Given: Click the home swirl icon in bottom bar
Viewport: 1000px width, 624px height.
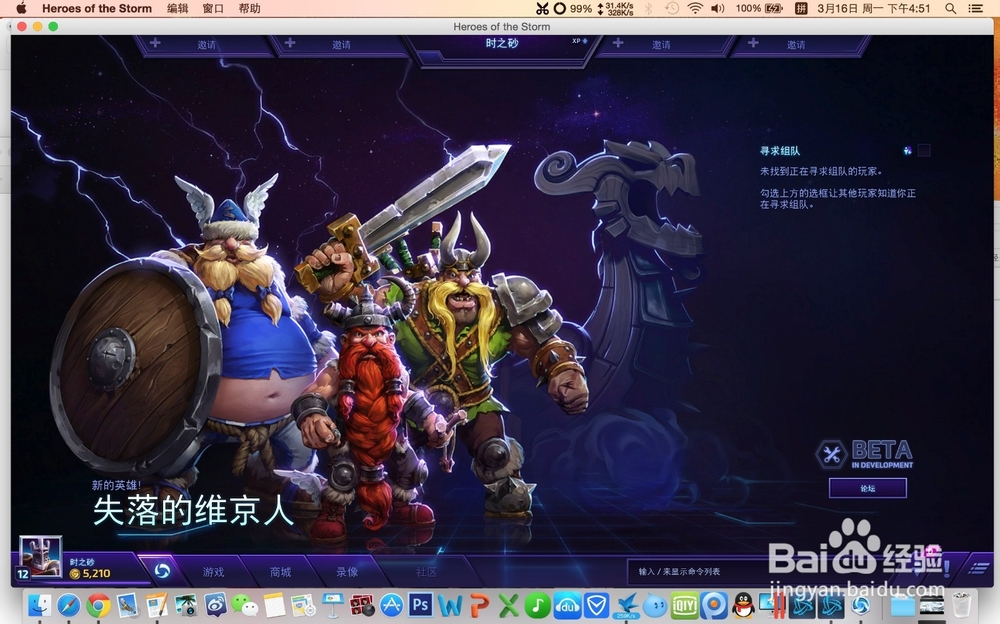Looking at the screenshot, I should pyautogui.click(x=162, y=570).
